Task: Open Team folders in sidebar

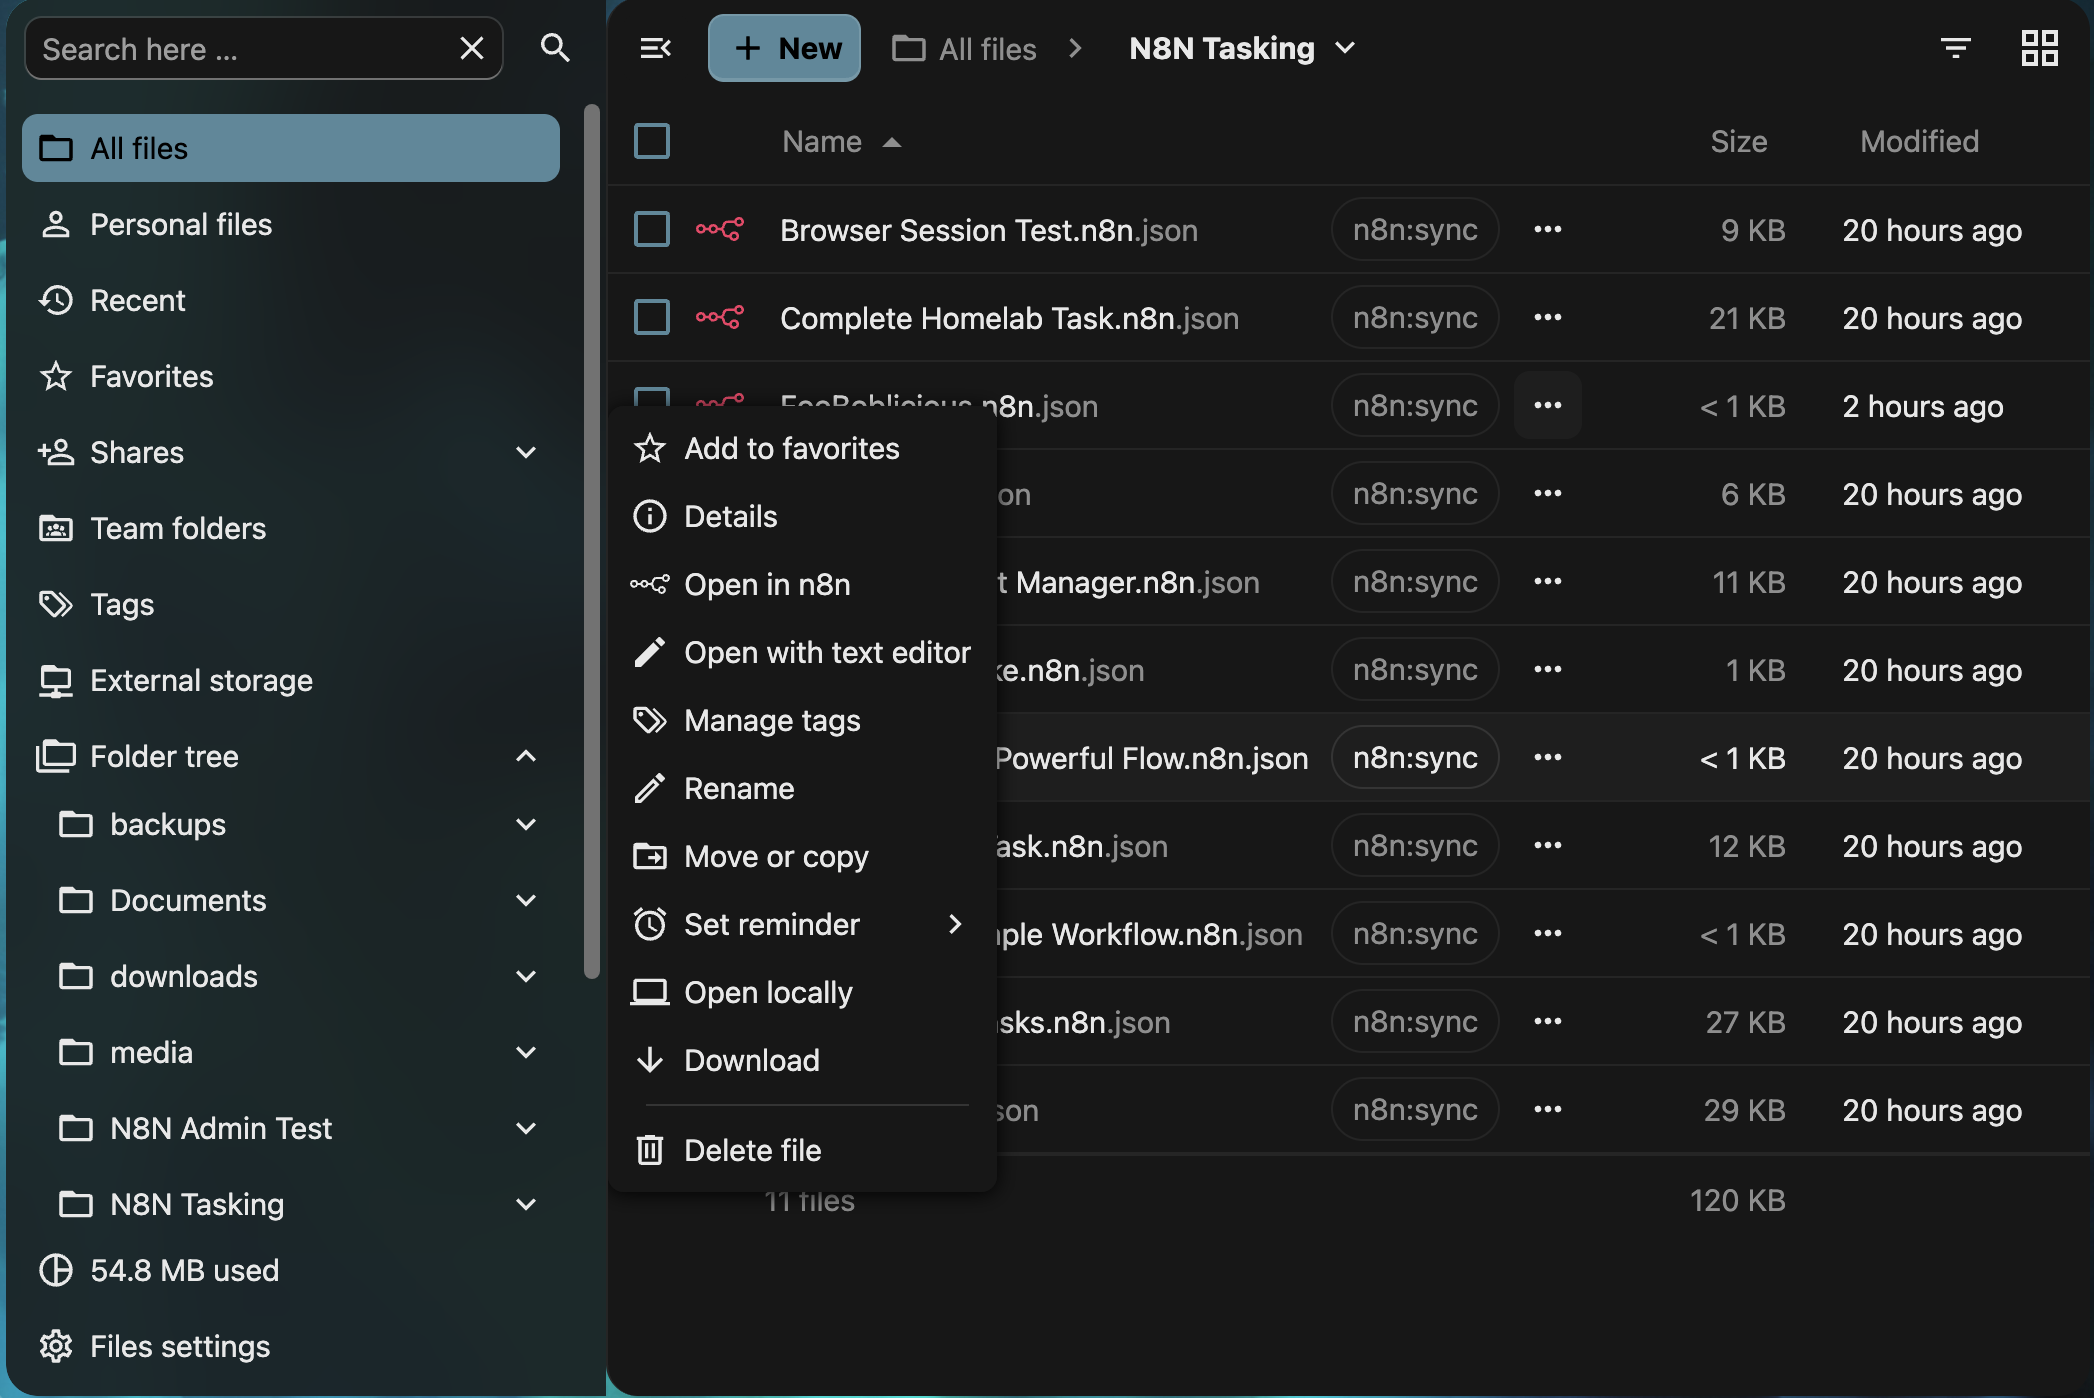Action: pyautogui.click(x=291, y=528)
